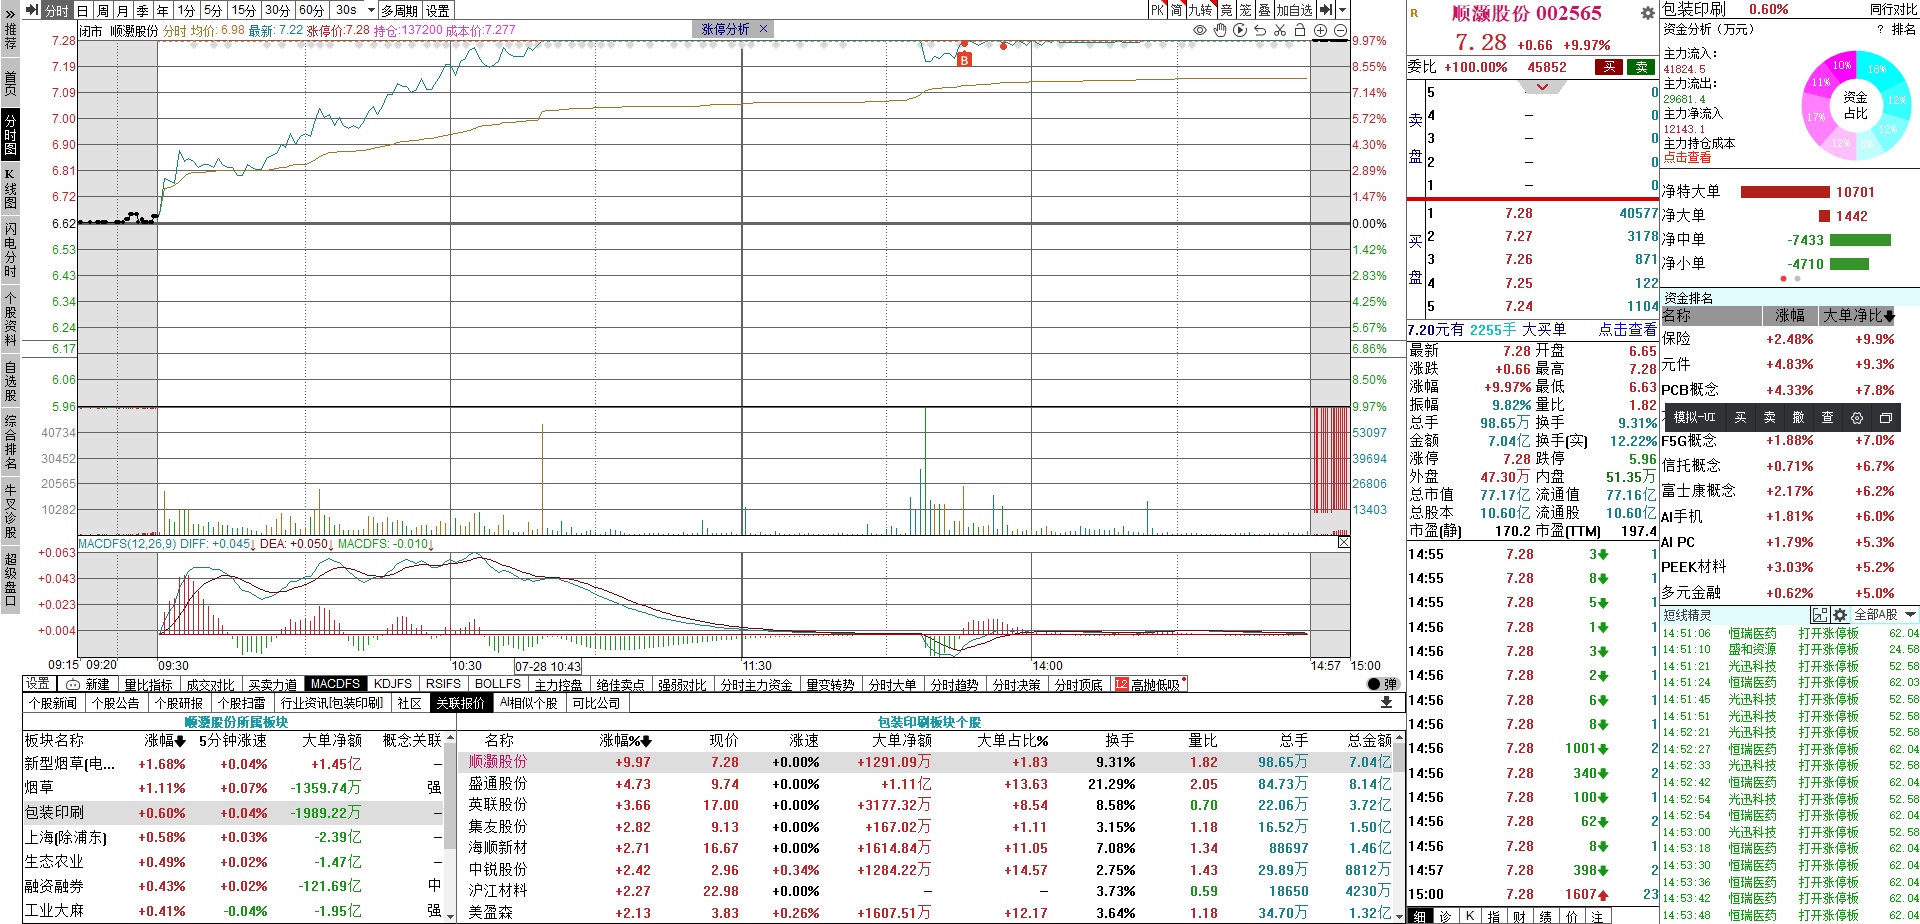This screenshot has height=924, width=1920.
Task: Click the 叠 overlay icon
Action: pos(1264,10)
